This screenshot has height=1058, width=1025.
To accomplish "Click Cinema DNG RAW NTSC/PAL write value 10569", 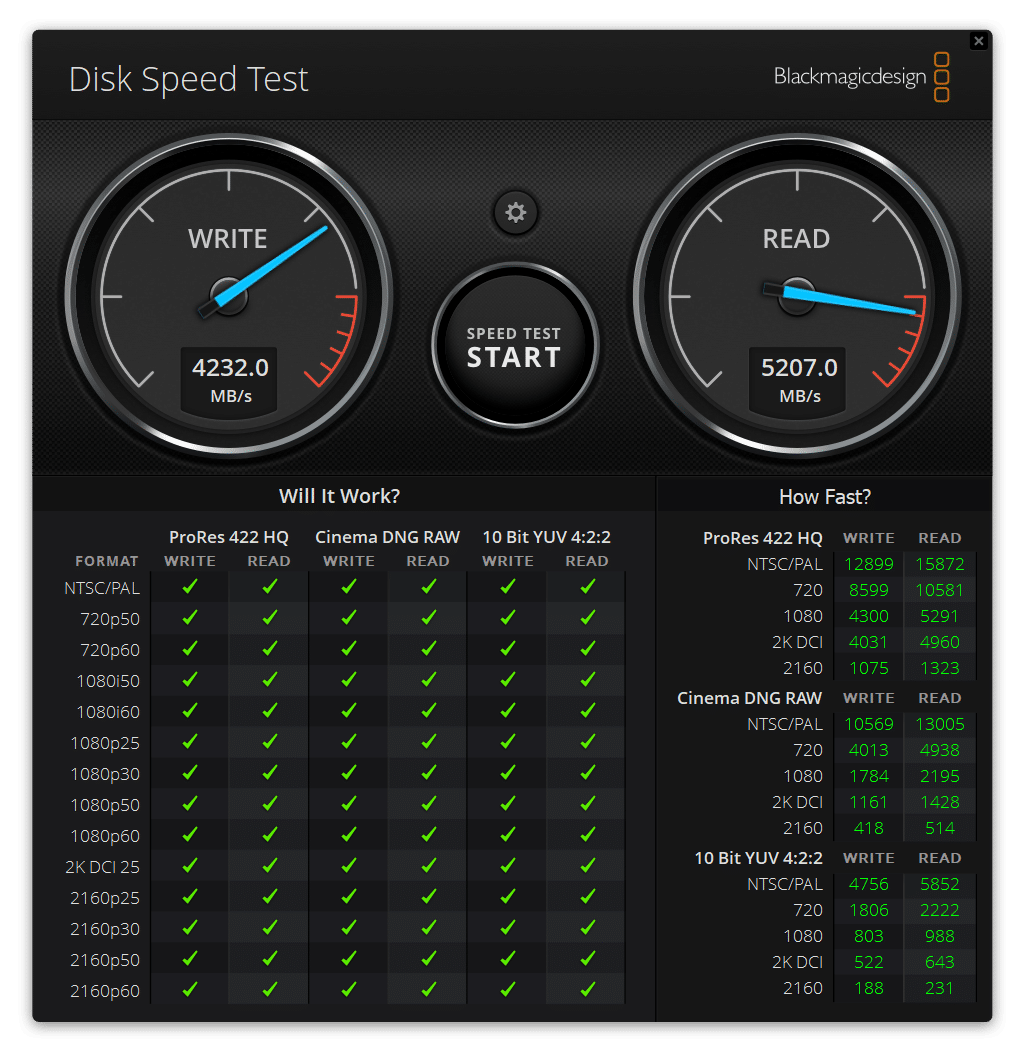I will [868, 724].
